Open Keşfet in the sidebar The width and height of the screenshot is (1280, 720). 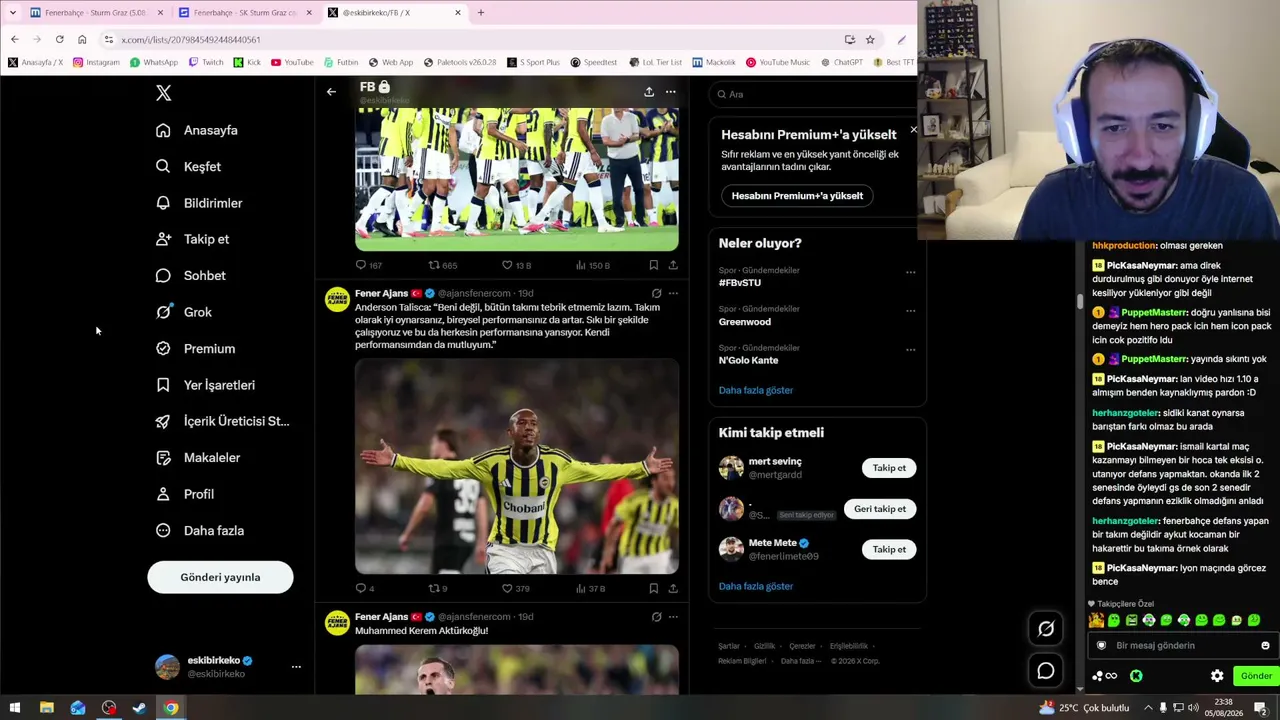click(x=188, y=167)
